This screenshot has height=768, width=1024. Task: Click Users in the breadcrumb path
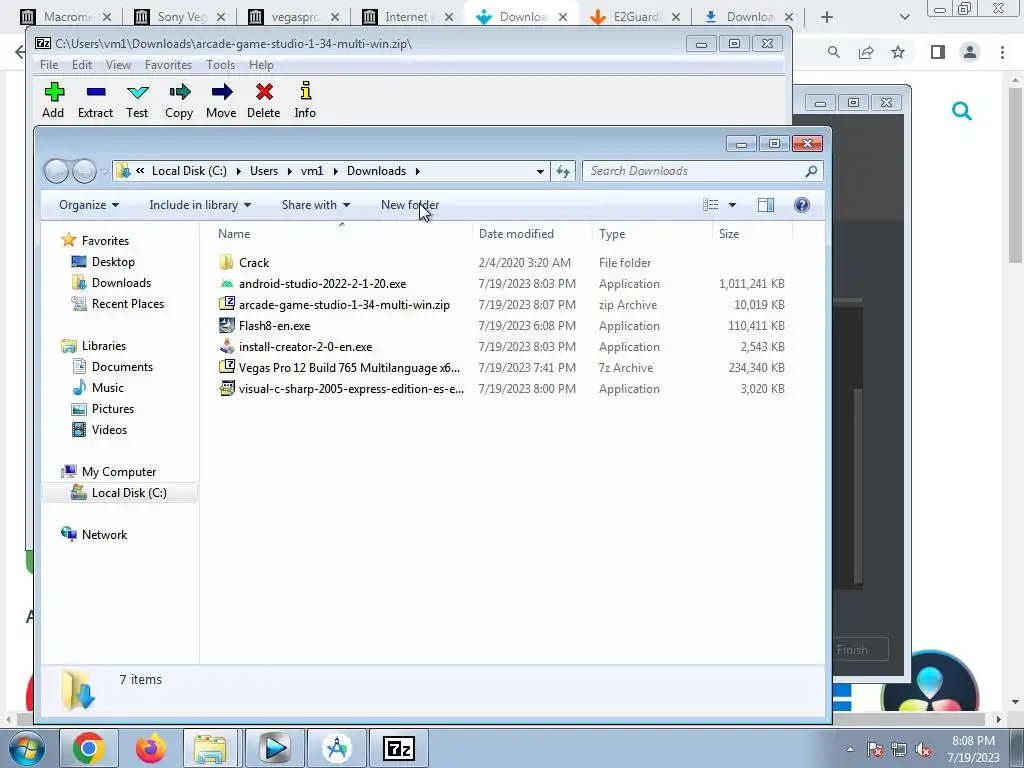[x=264, y=171]
